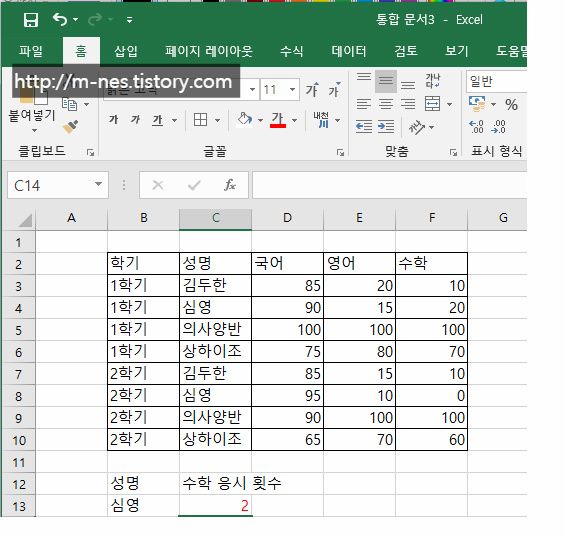Select row 5 header

coord(19,330)
